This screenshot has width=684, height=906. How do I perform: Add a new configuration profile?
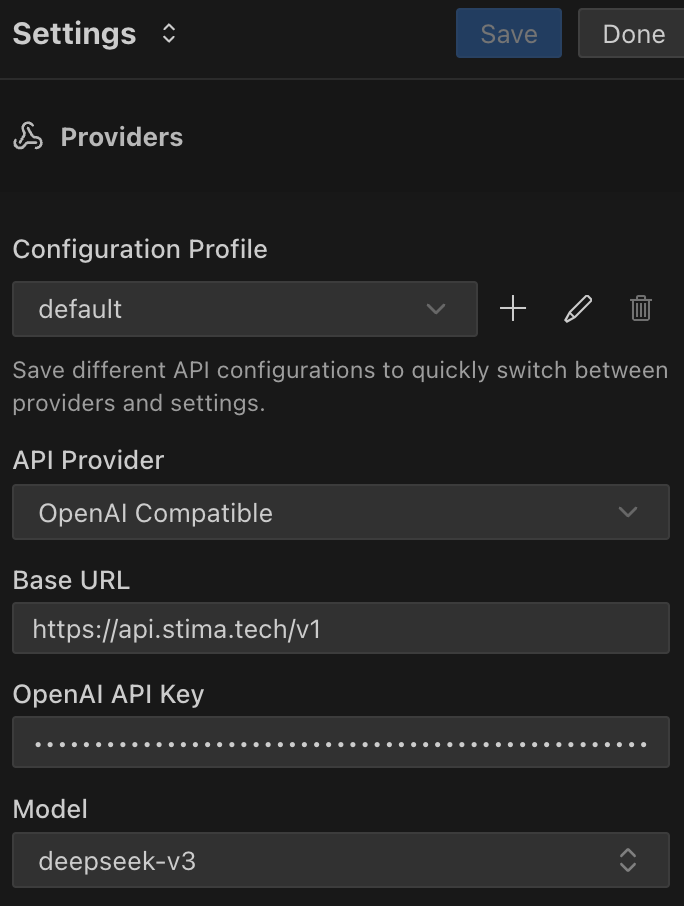(x=512, y=309)
